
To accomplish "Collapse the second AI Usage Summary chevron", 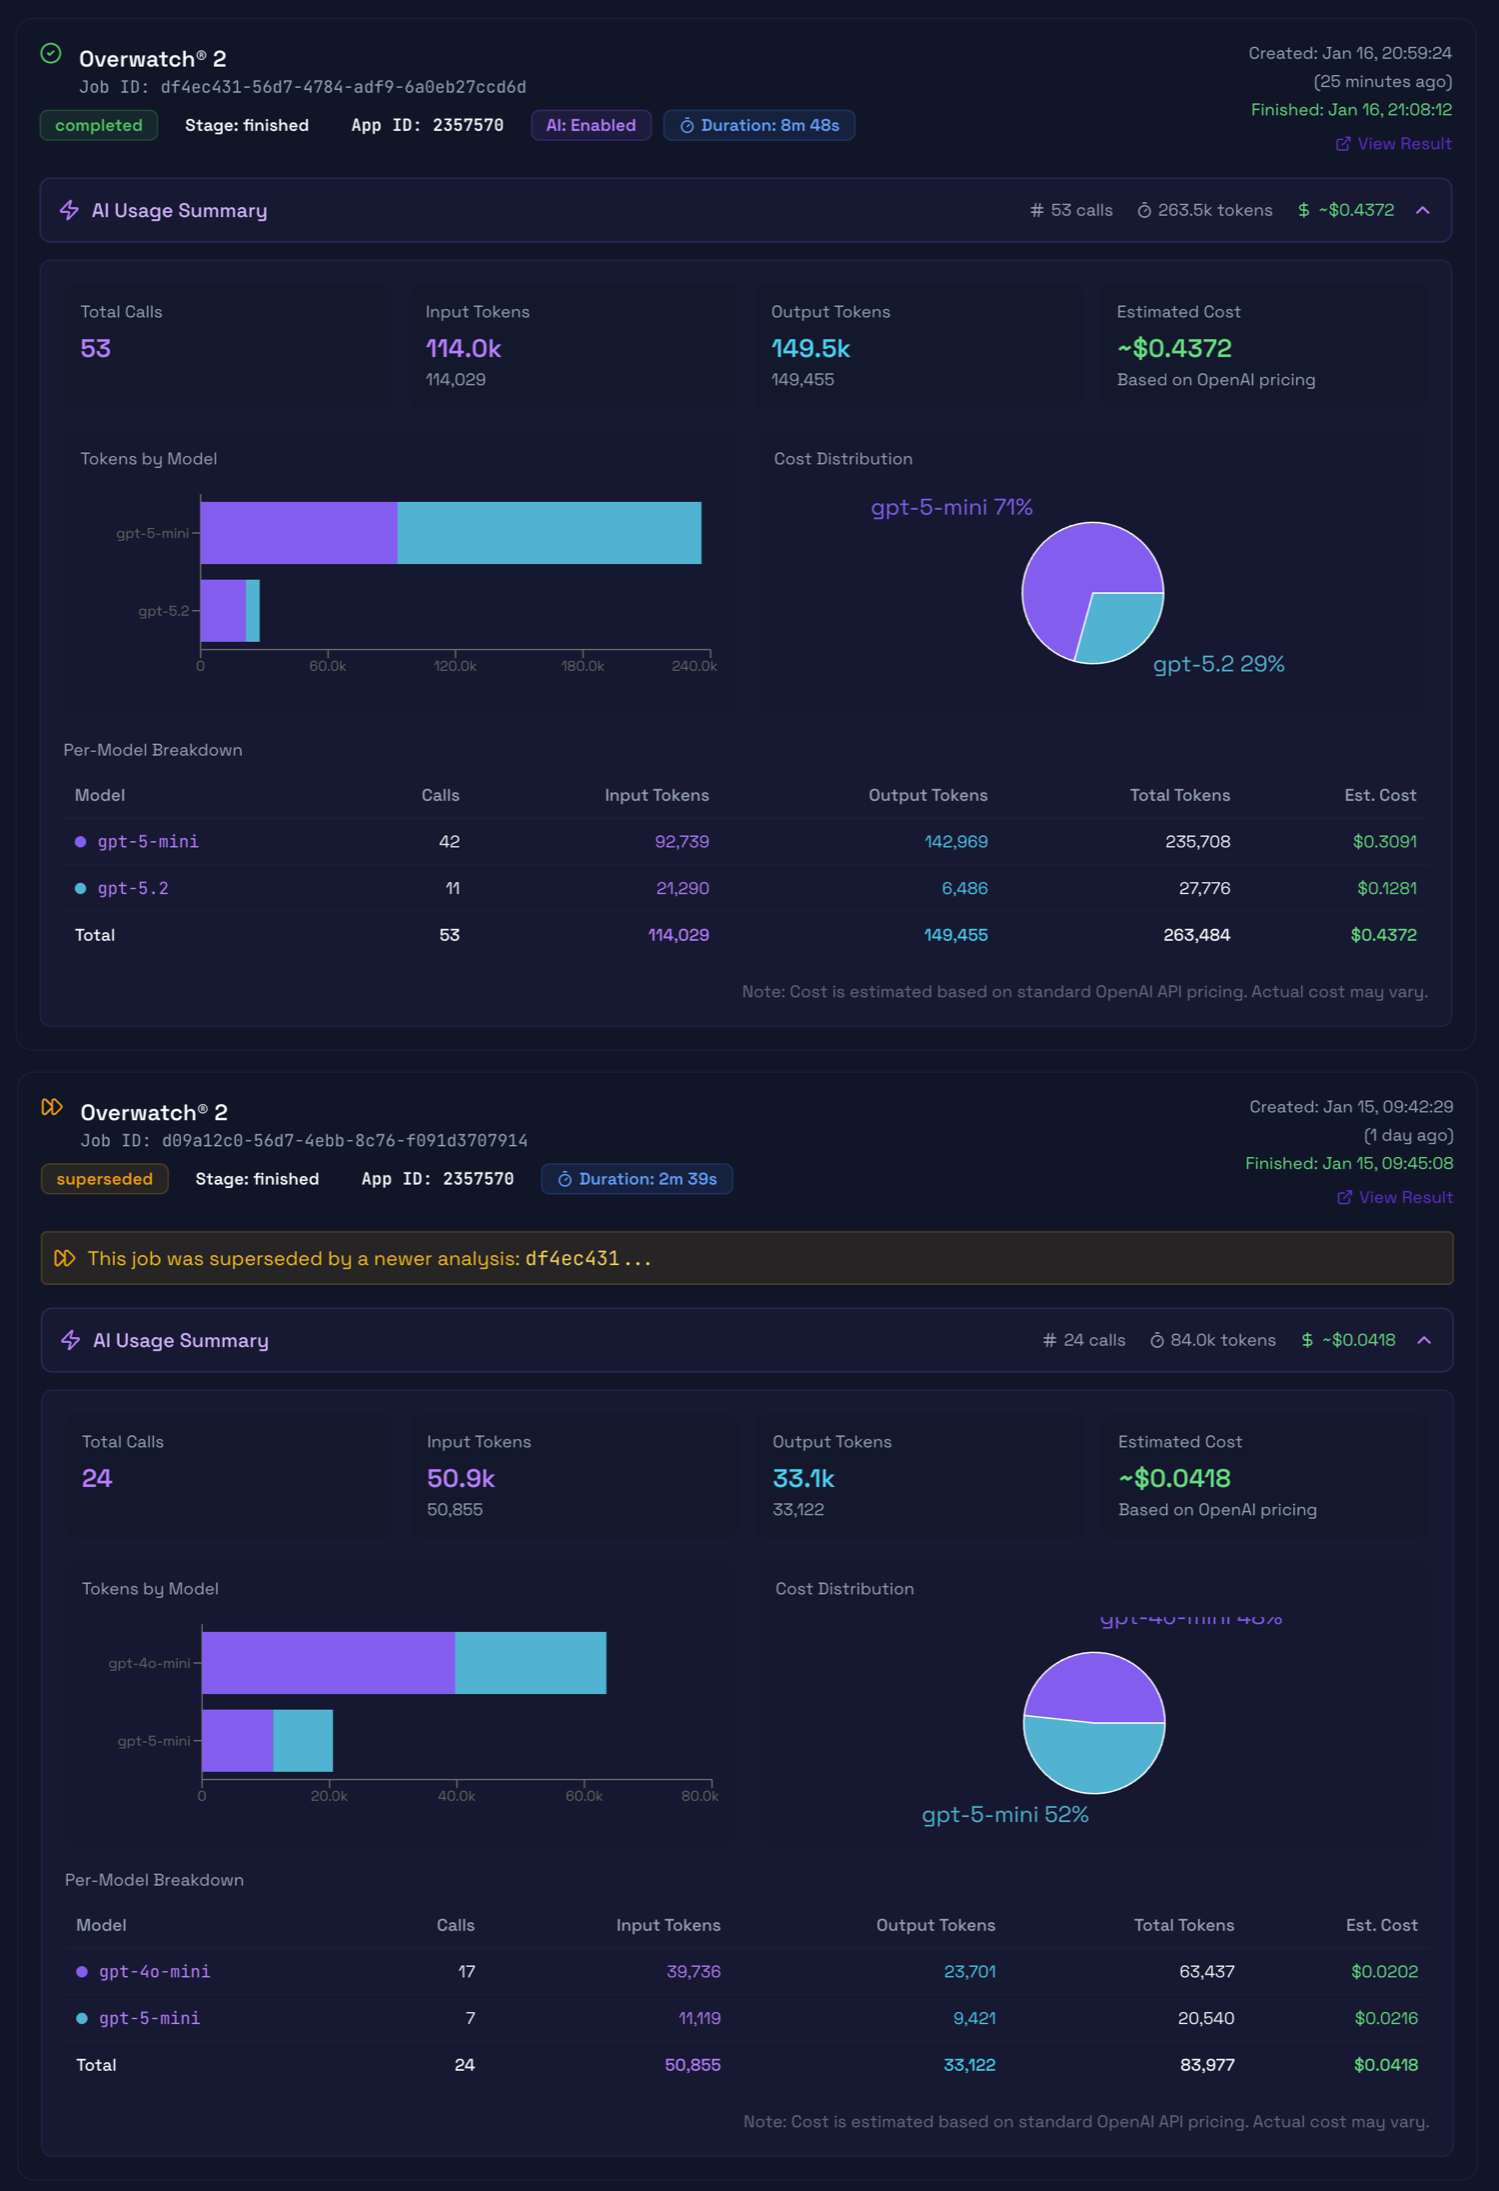I will point(1424,1340).
